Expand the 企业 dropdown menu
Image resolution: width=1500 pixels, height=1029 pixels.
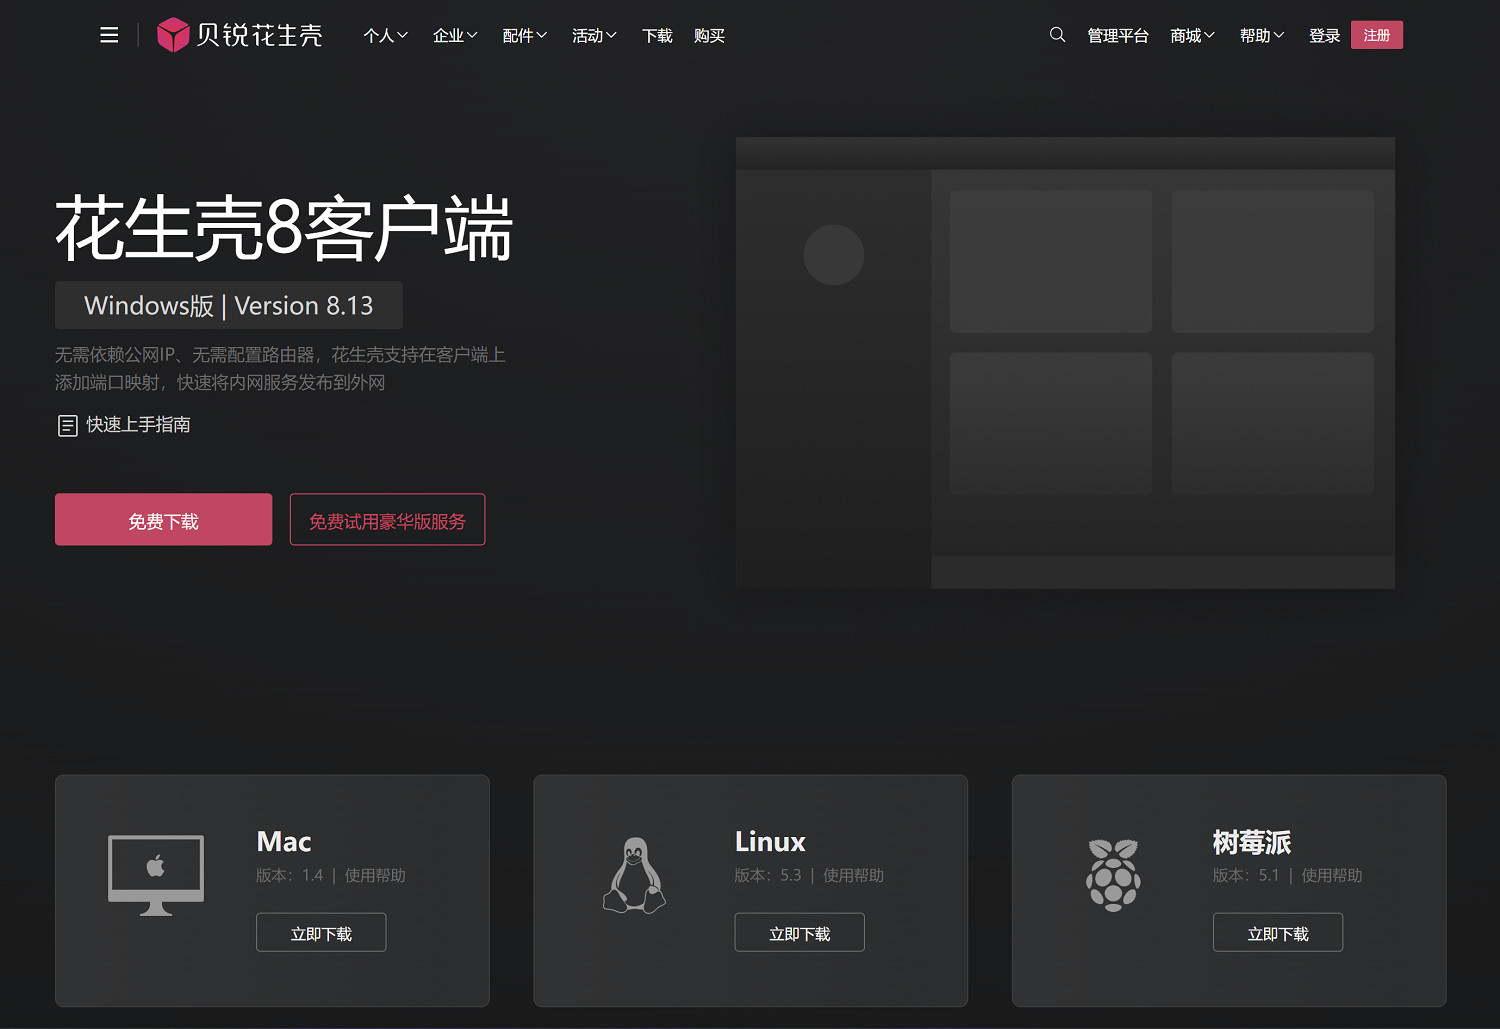[455, 36]
